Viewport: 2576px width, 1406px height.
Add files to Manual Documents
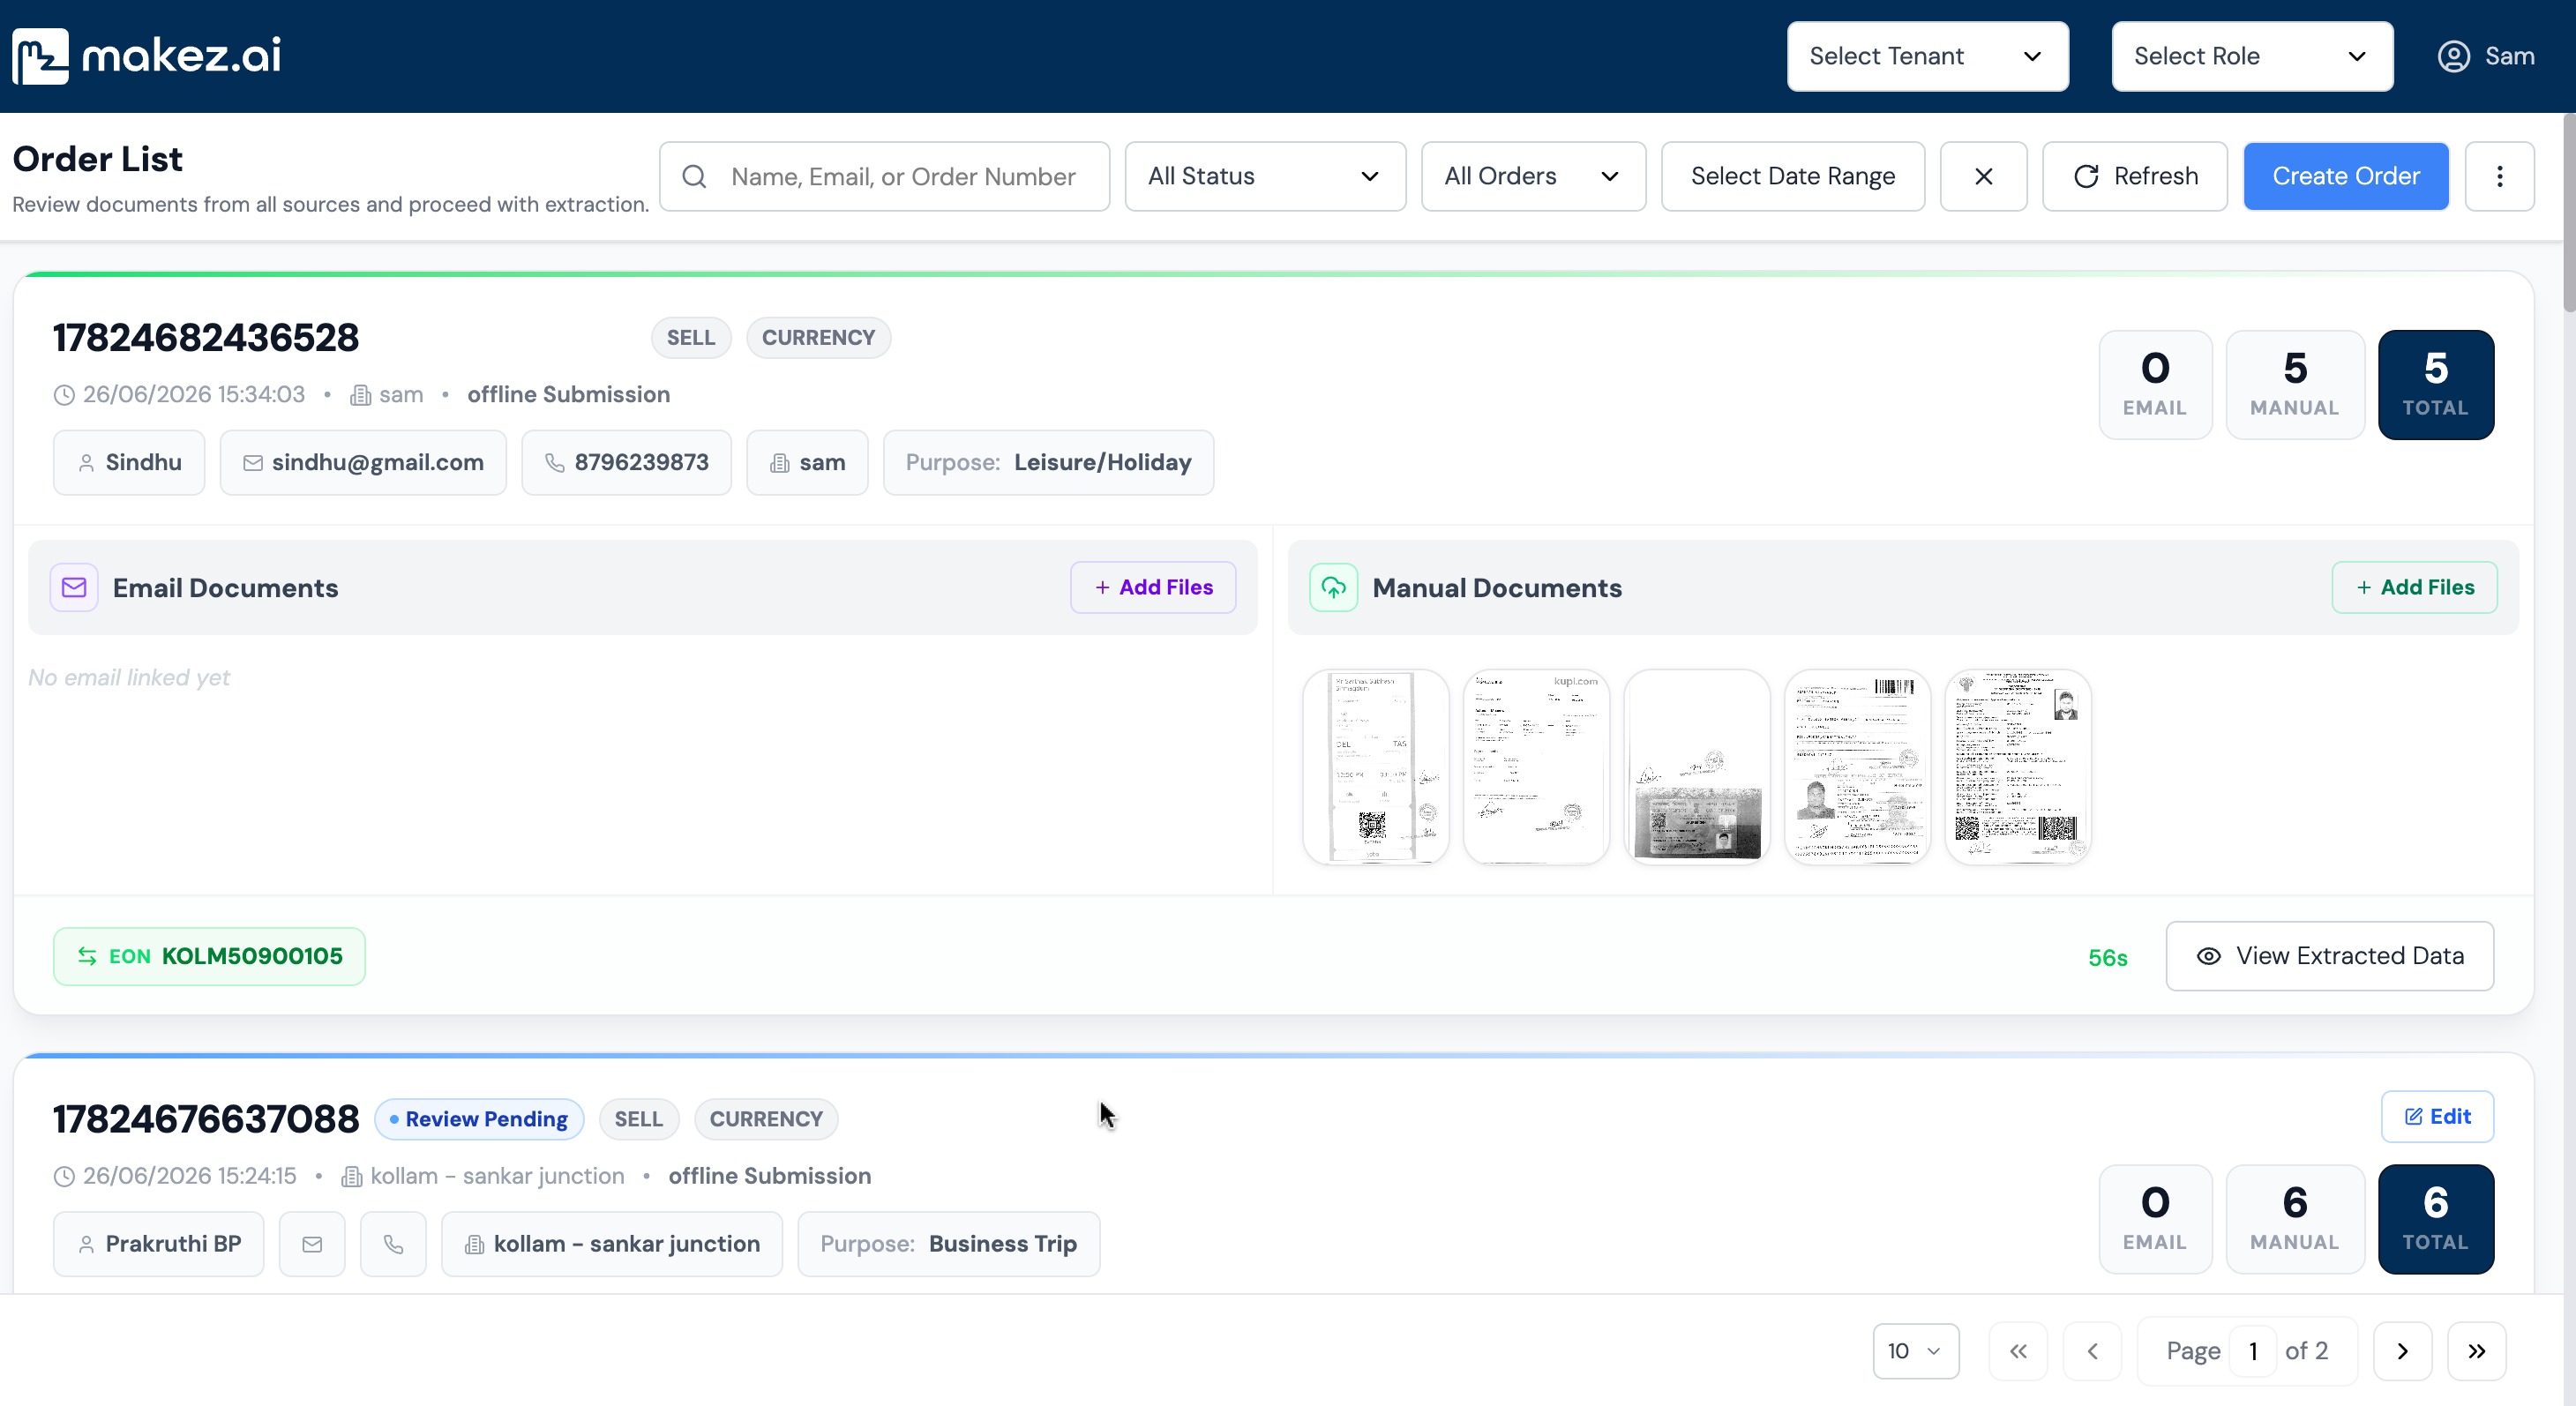(2414, 587)
